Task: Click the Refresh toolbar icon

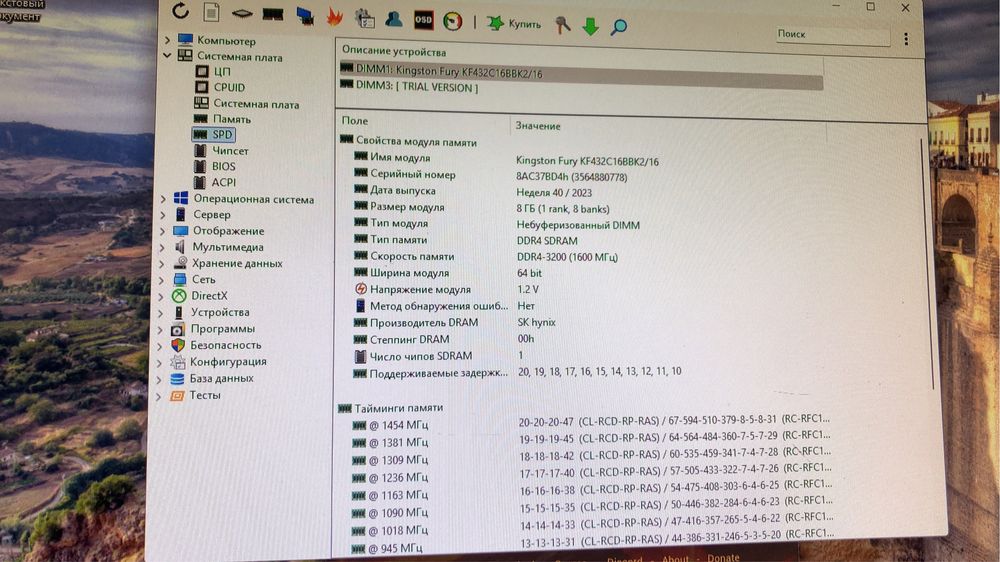Action: (x=180, y=11)
